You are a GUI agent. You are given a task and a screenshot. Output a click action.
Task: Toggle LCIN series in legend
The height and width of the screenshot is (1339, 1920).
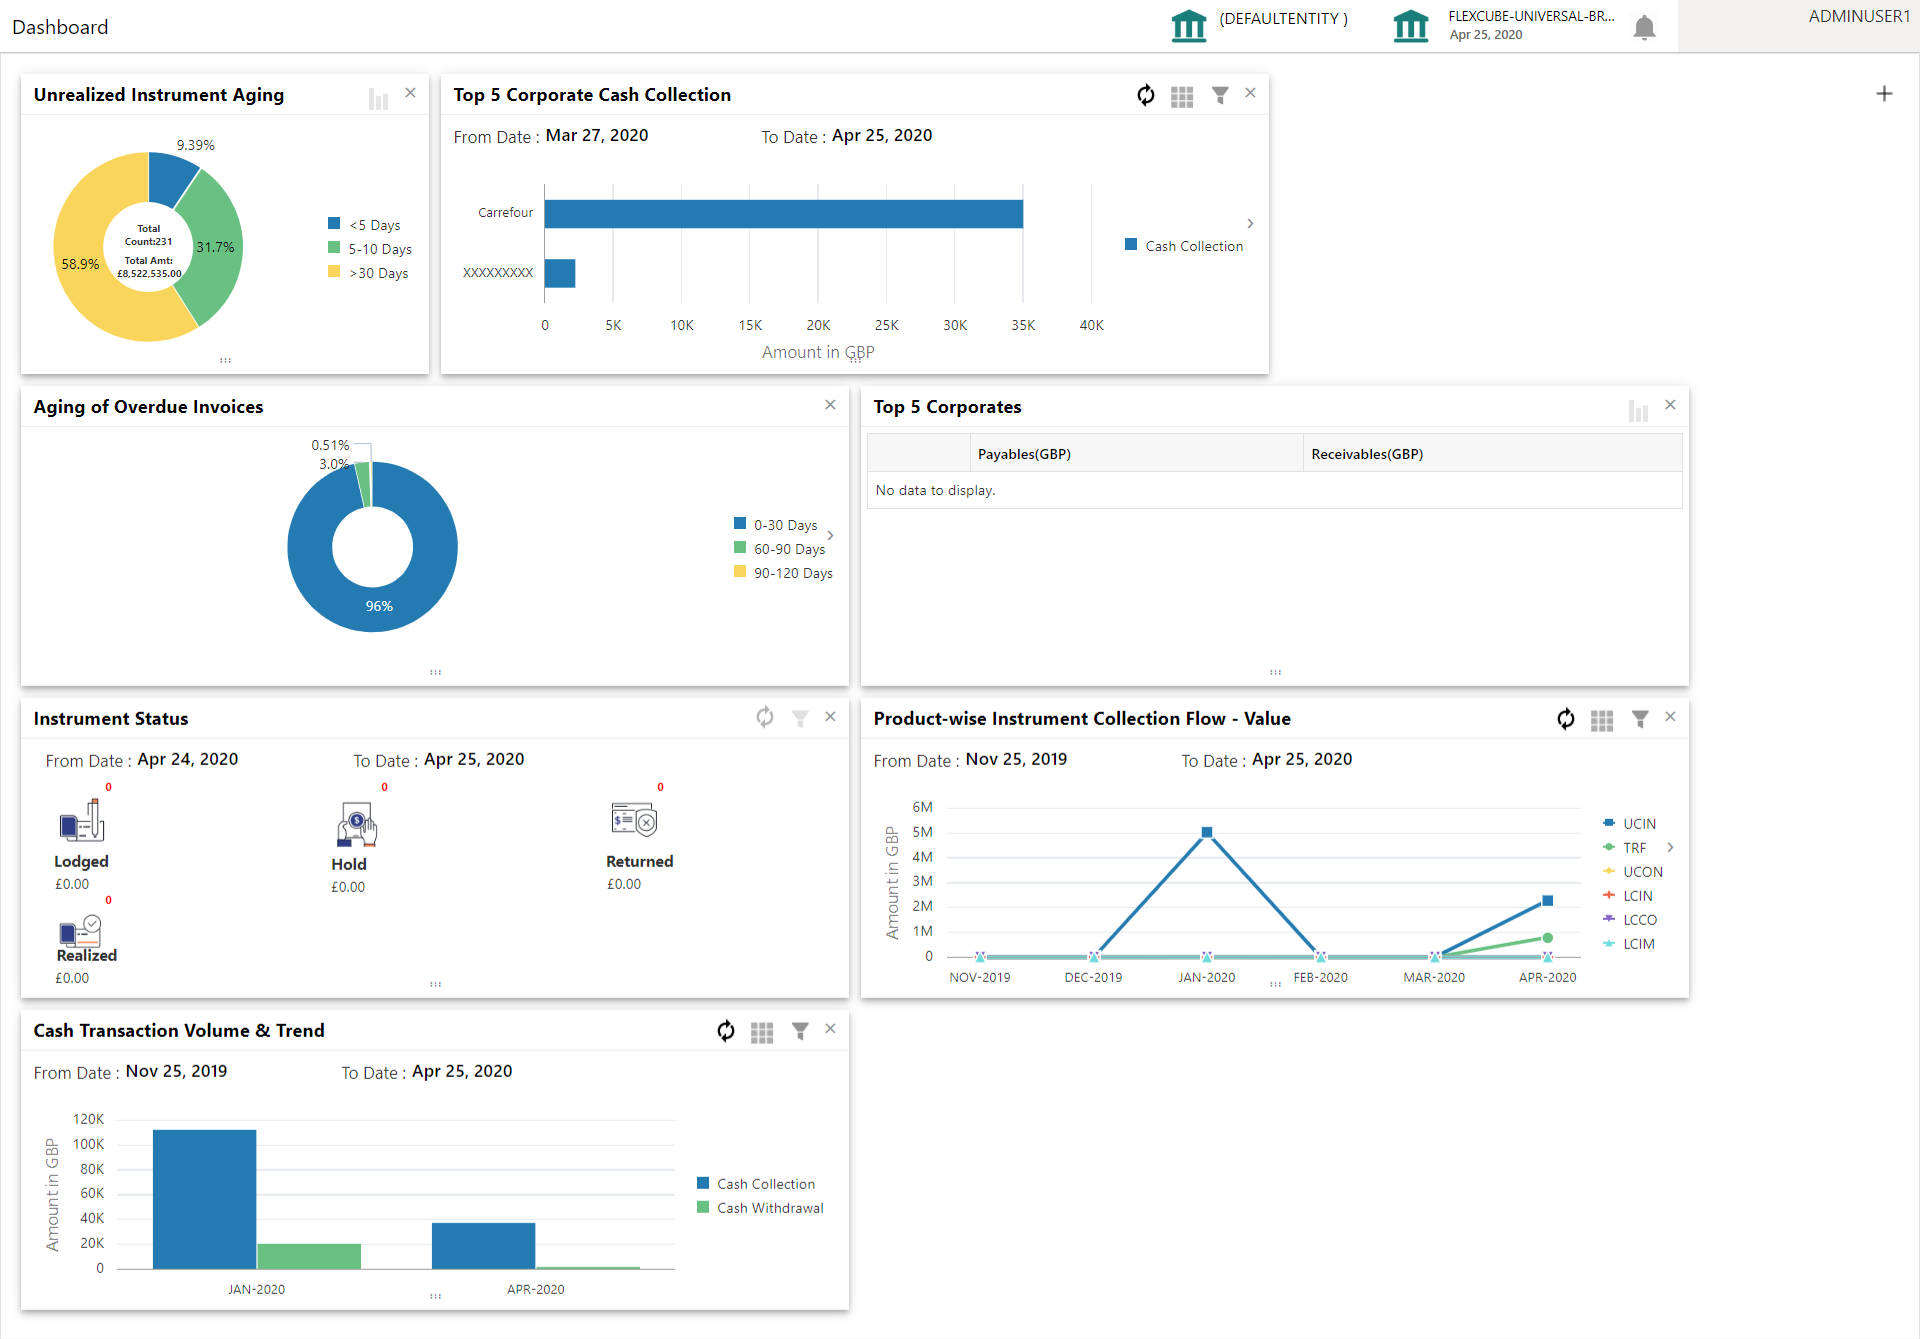coord(1628,895)
